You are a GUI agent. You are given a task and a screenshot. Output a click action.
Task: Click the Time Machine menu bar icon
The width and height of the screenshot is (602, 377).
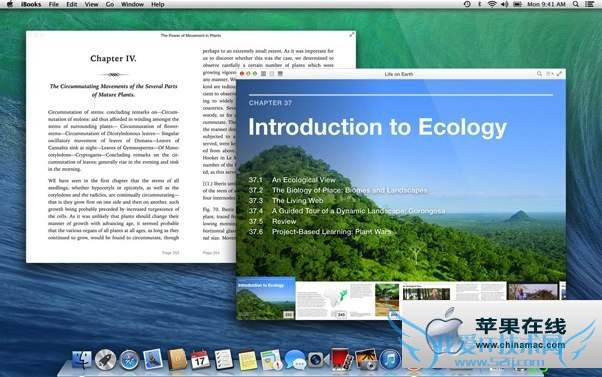467,4
